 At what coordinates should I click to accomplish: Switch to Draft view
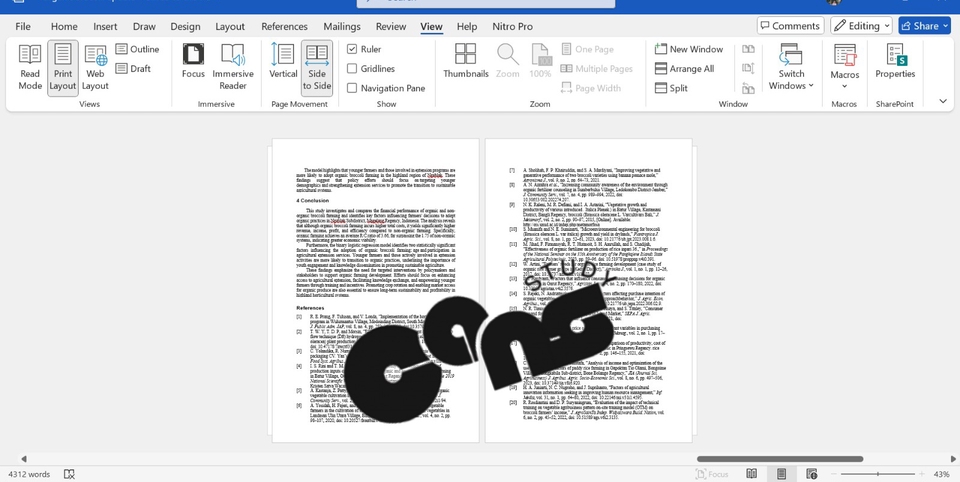coord(133,69)
